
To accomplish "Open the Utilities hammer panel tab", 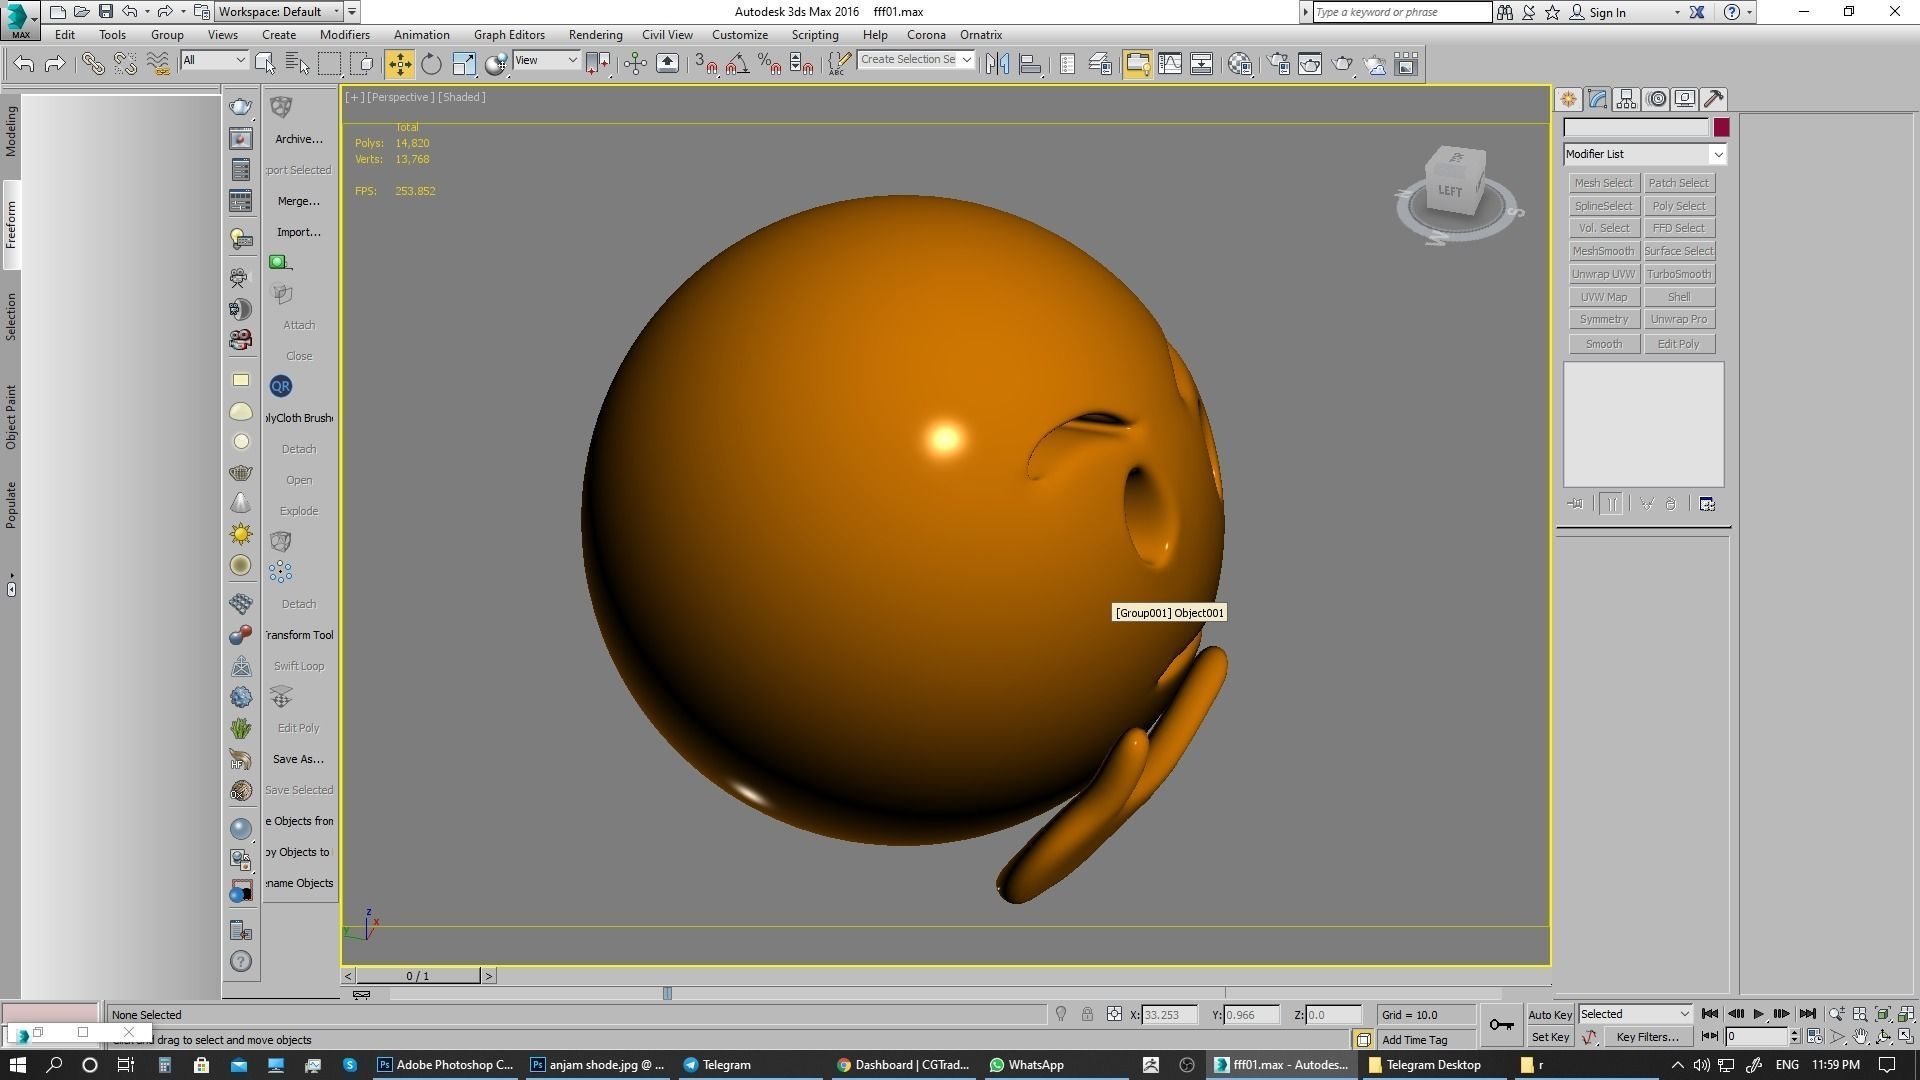I will 1714,99.
